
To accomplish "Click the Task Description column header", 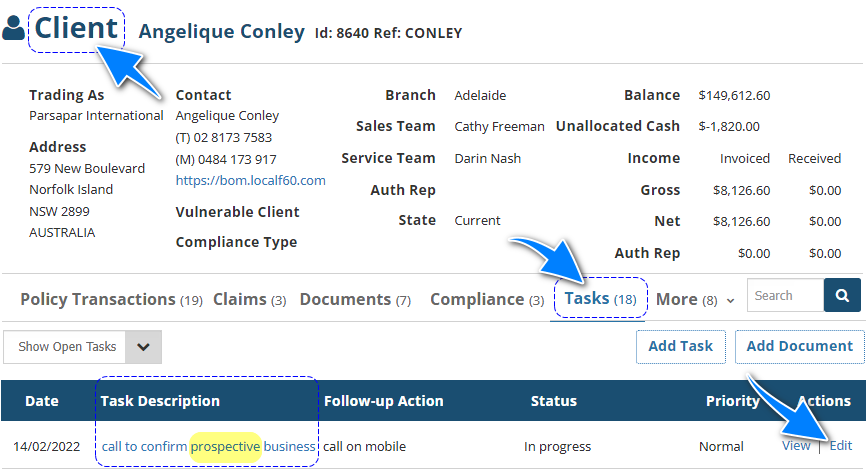I will click(x=160, y=401).
